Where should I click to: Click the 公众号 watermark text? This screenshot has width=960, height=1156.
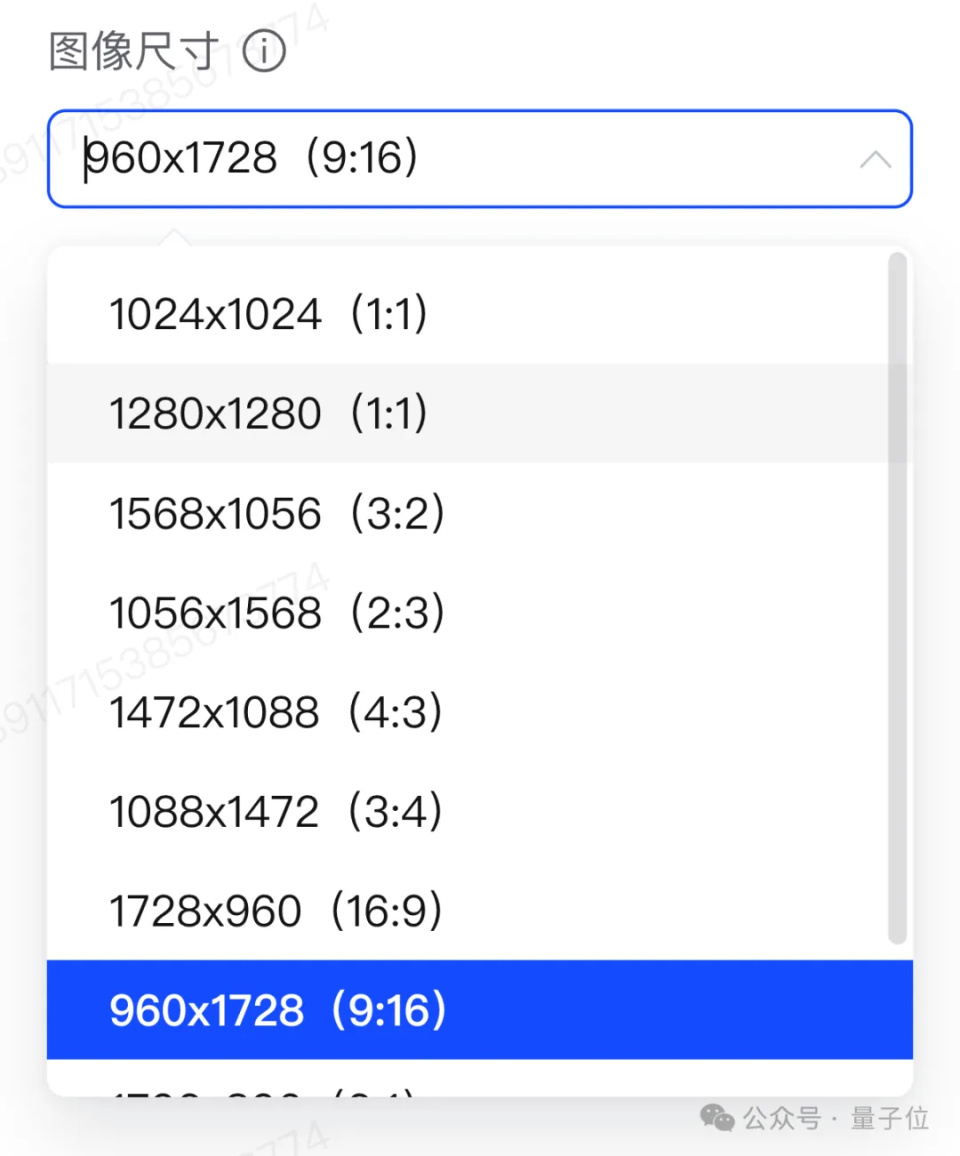click(x=781, y=1118)
